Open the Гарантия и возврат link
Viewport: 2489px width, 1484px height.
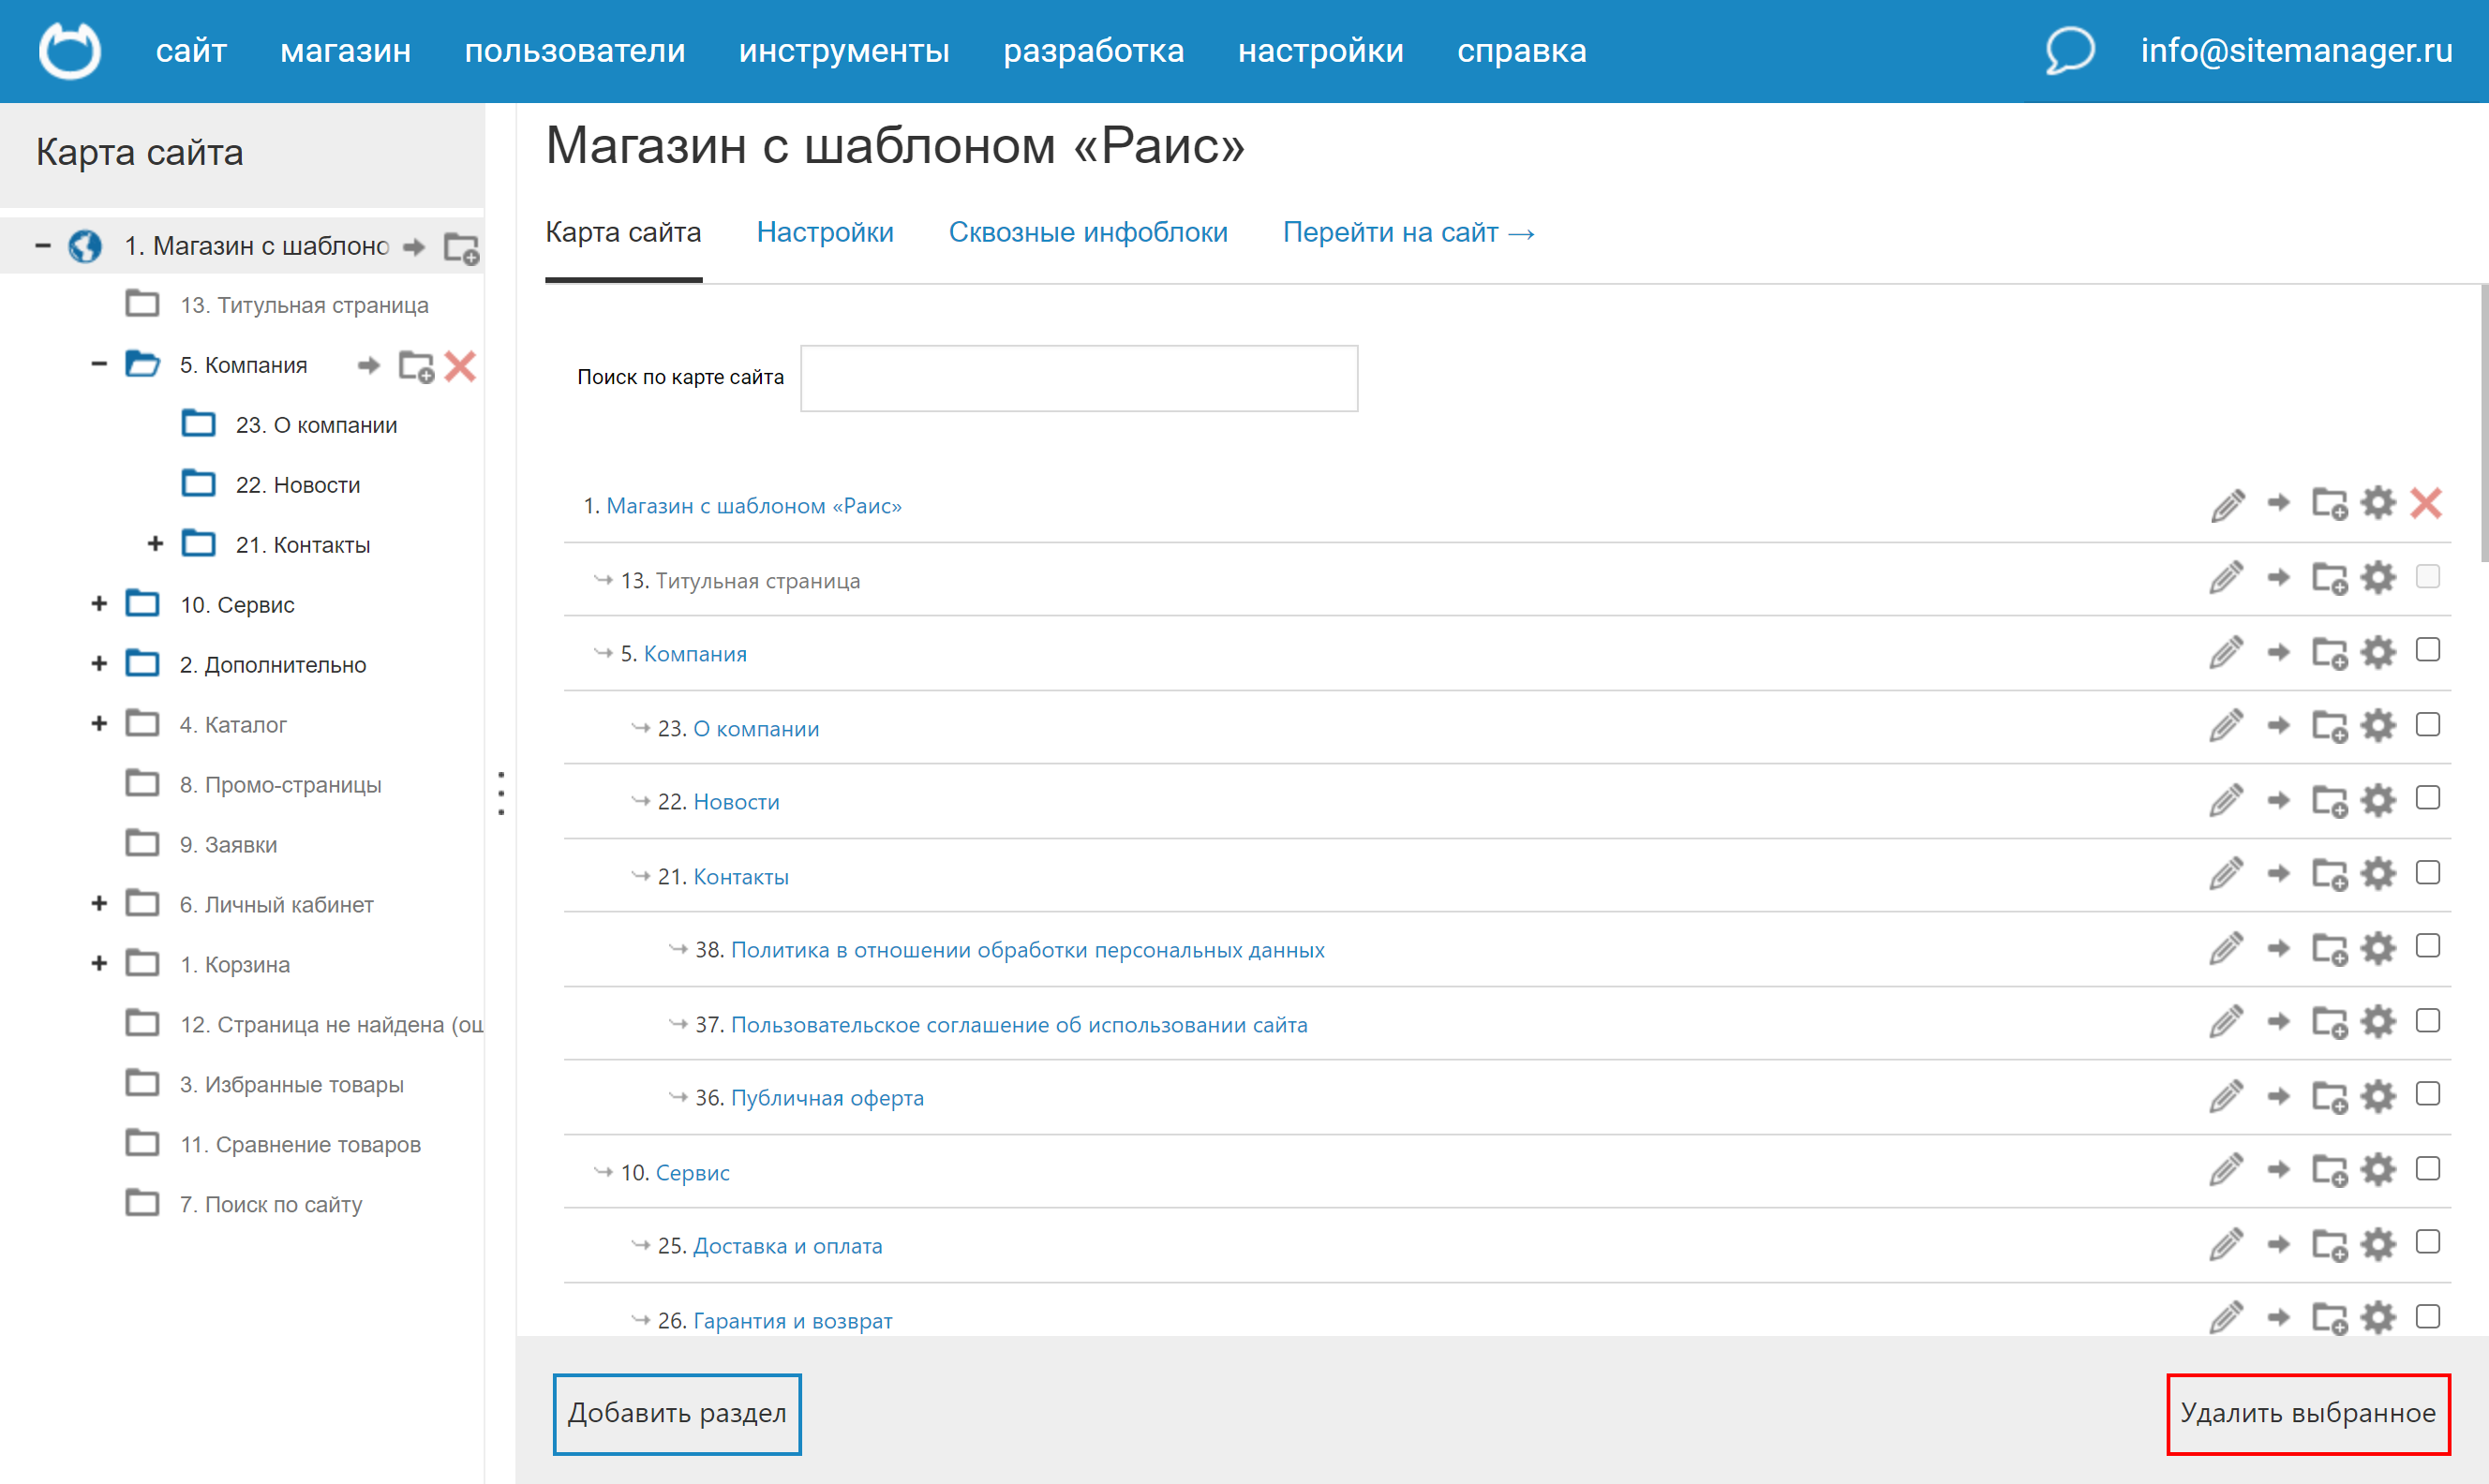tap(792, 1321)
